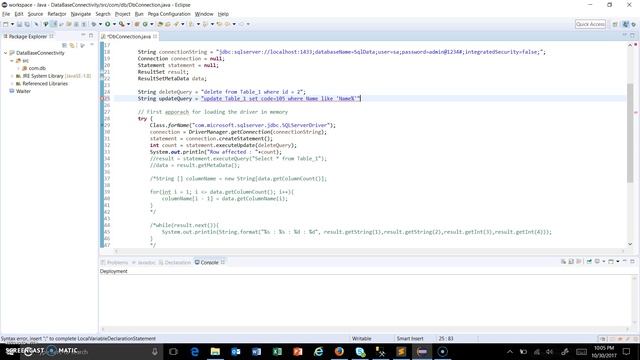Open Excel from the taskbar
This screenshot has width=640, height=360.
277,351
